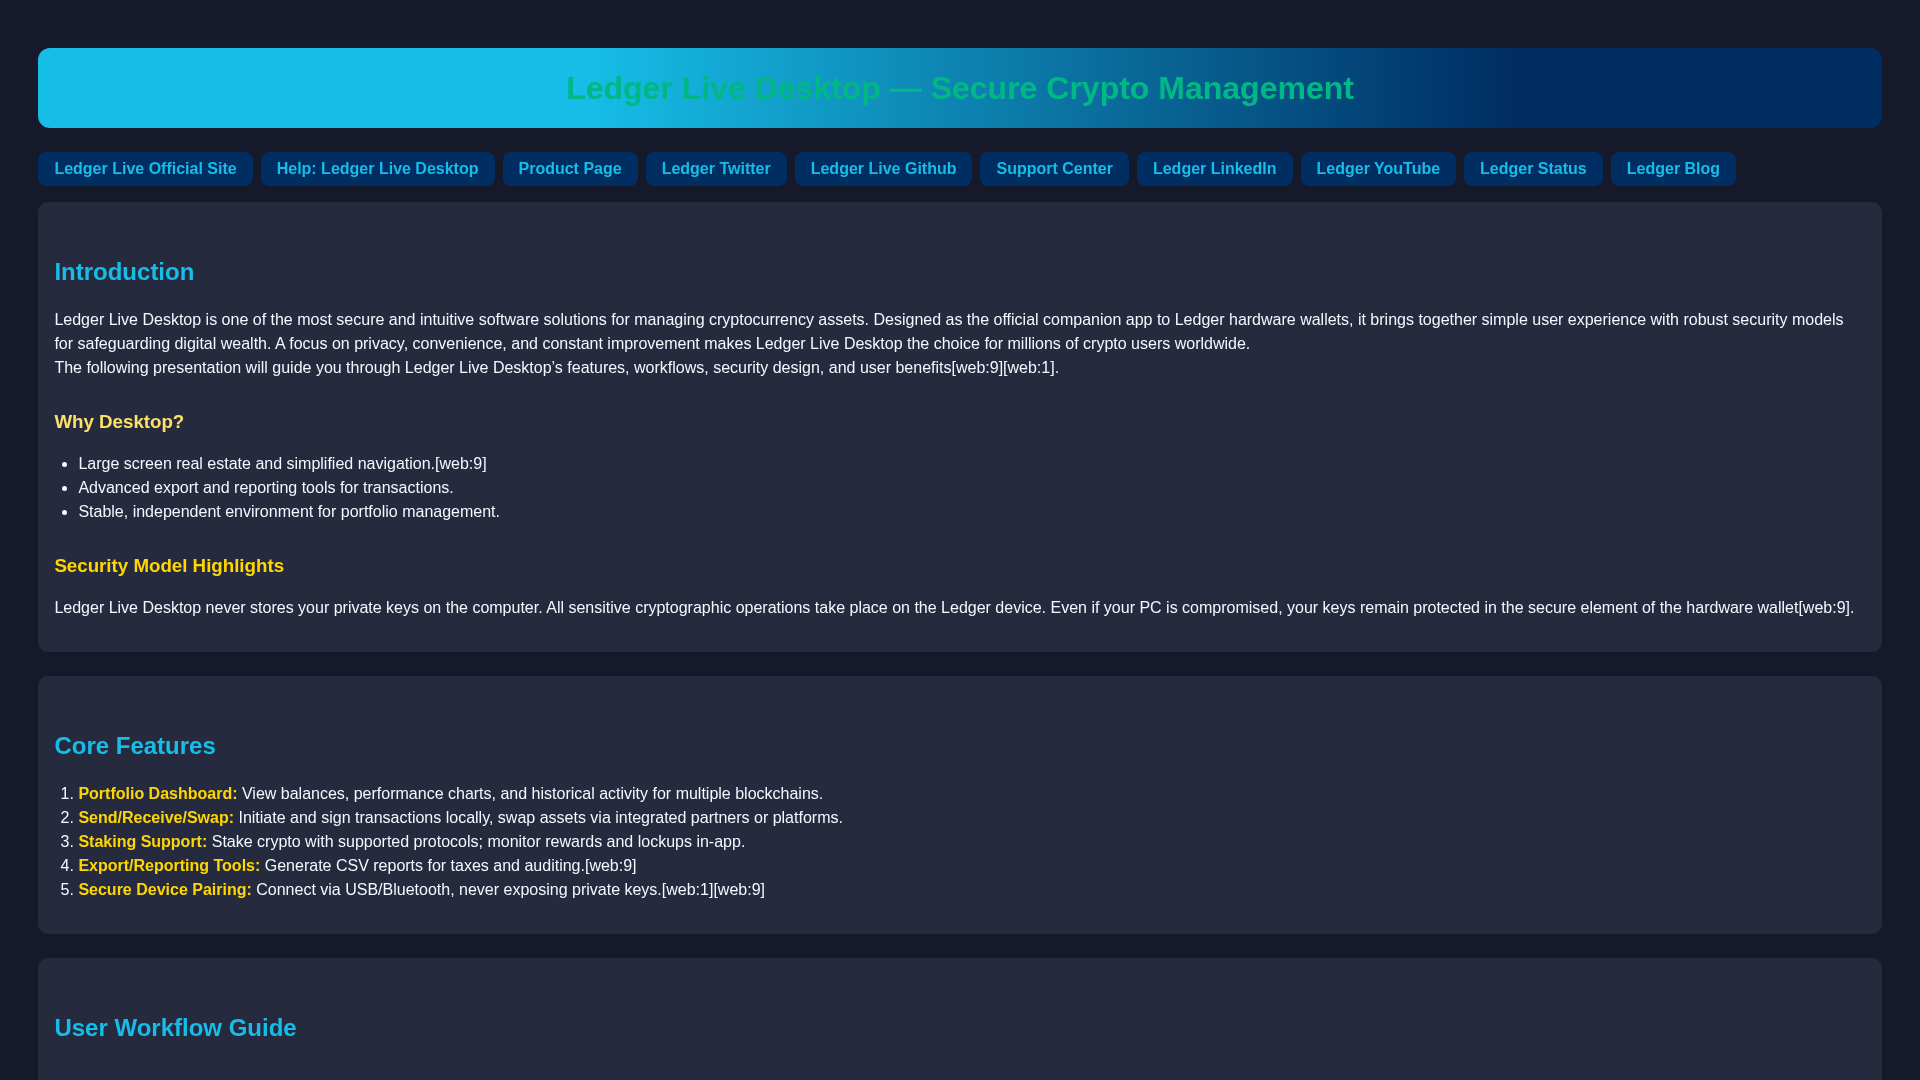
Task: Click the sentence starting 'The following presentation will guide'
Action: pyautogui.click(x=557, y=368)
